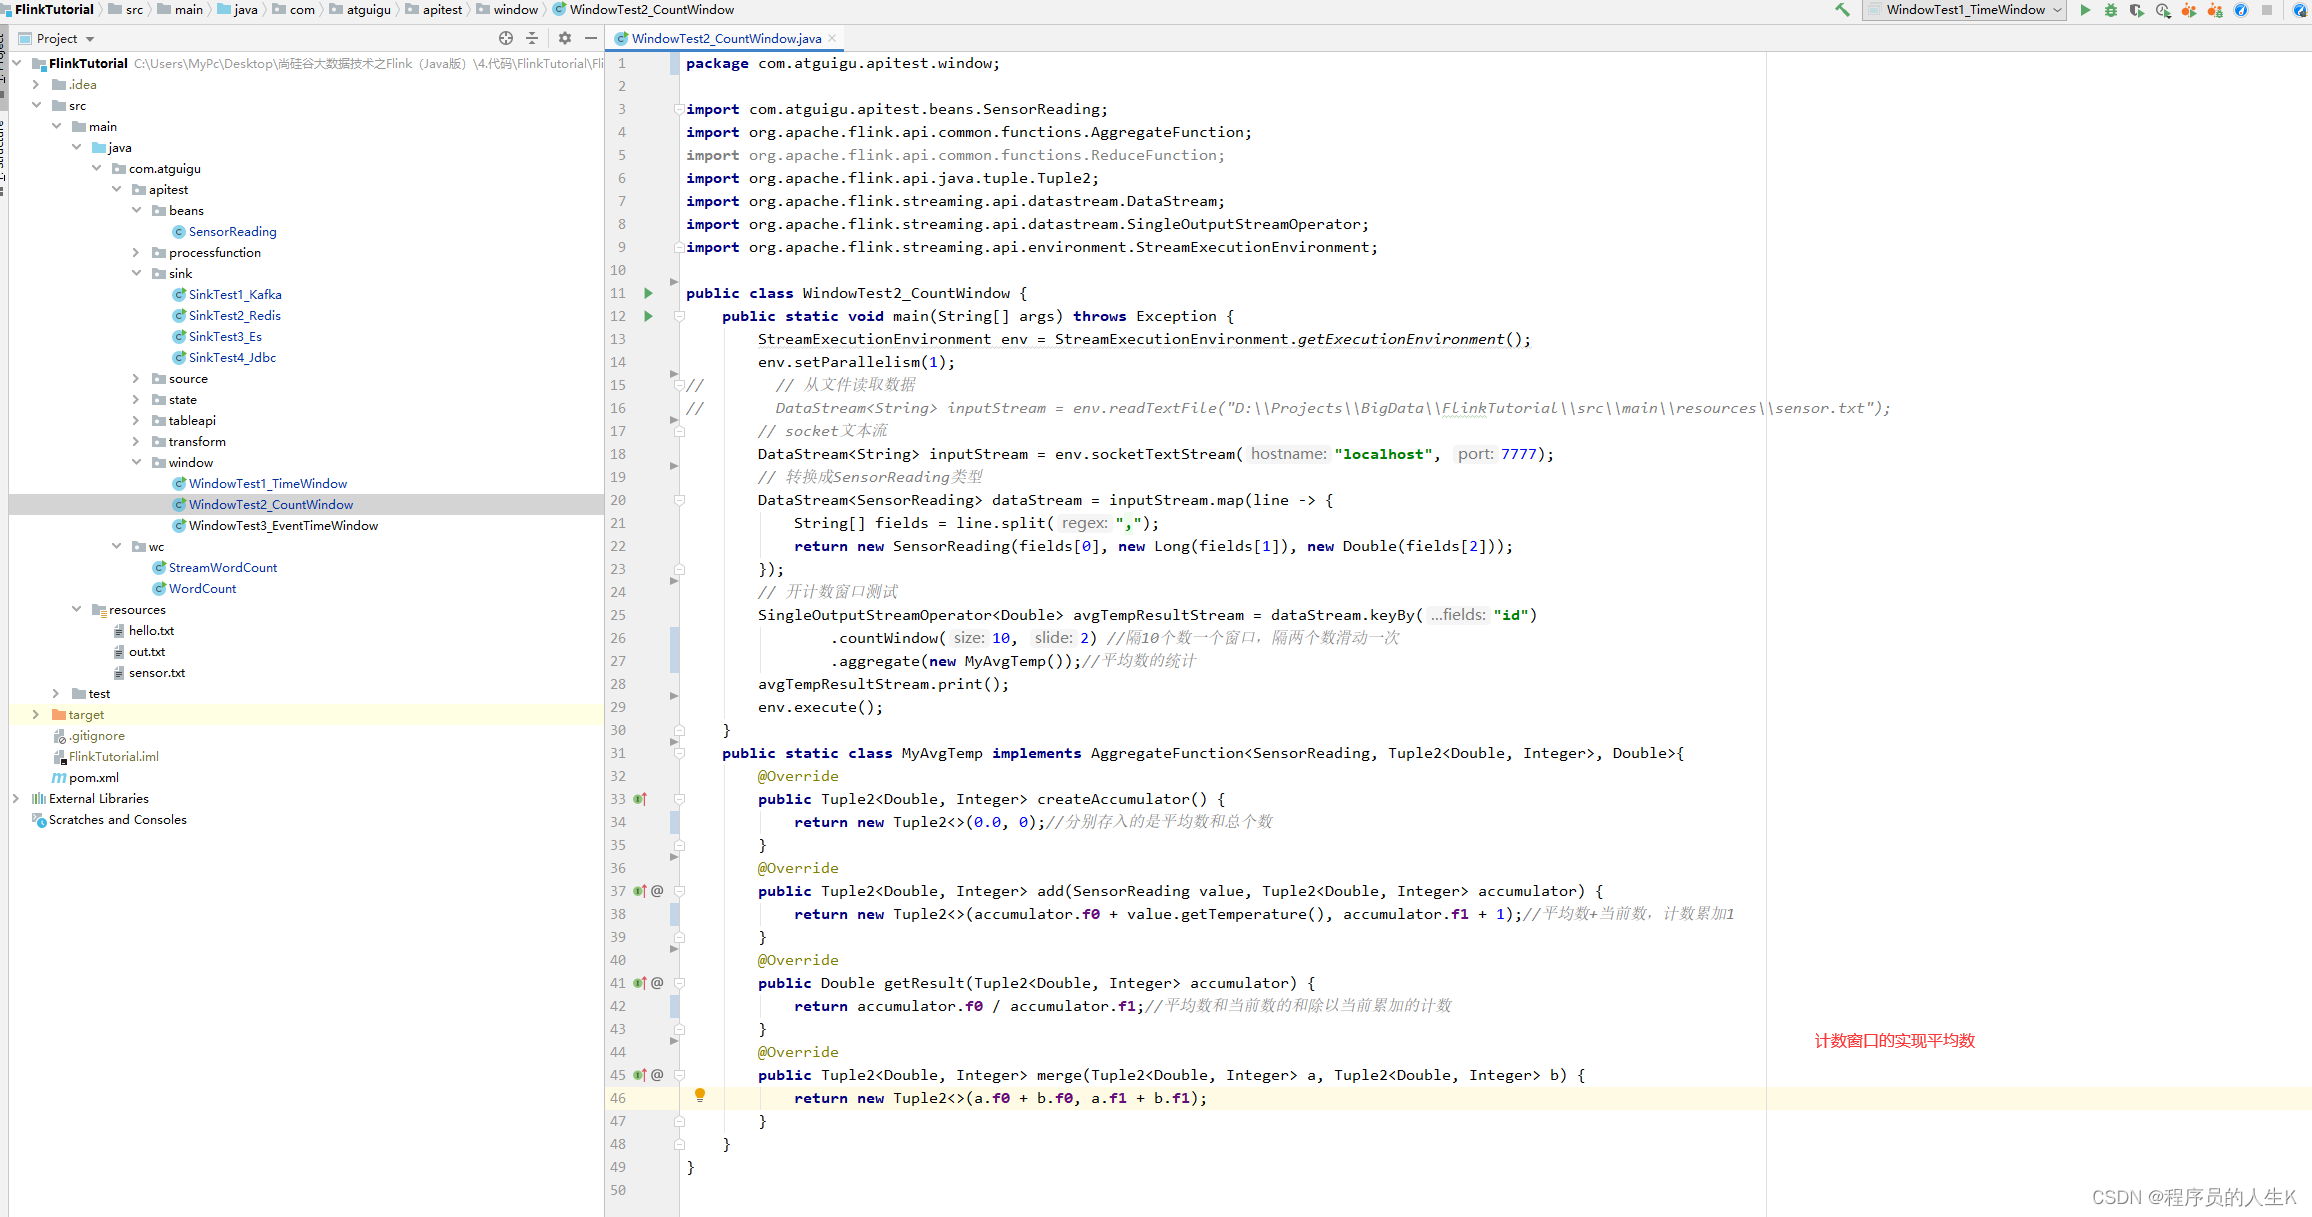Select the WindowTest2_CountWindow.java editor tab

(725, 38)
